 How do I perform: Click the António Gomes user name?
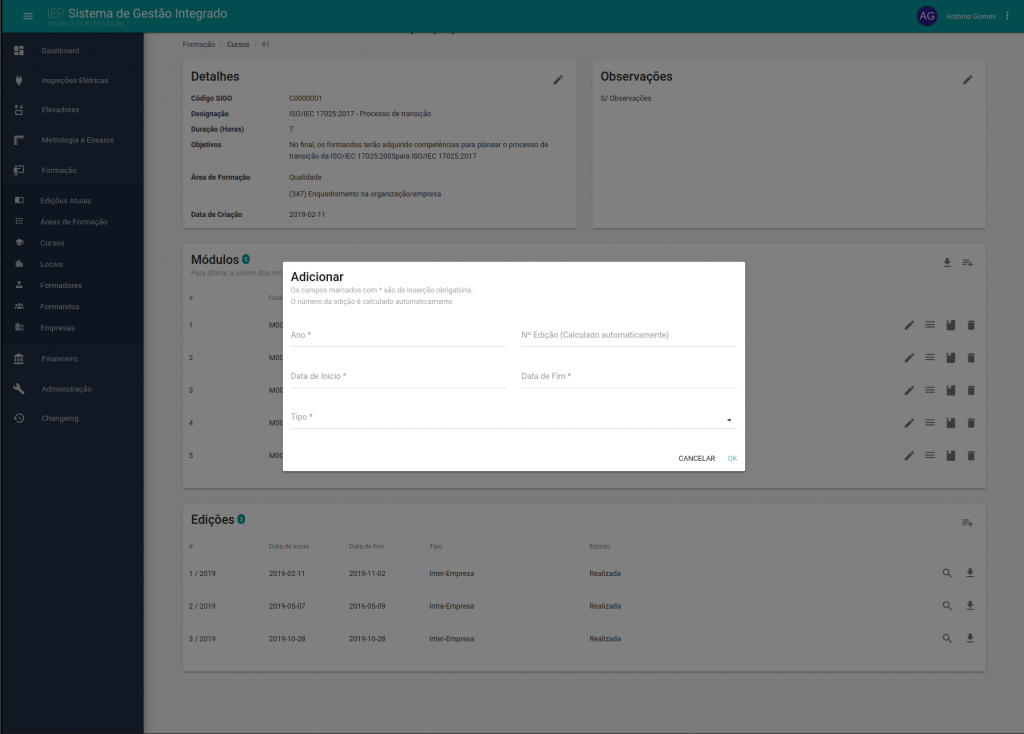click(x=970, y=16)
